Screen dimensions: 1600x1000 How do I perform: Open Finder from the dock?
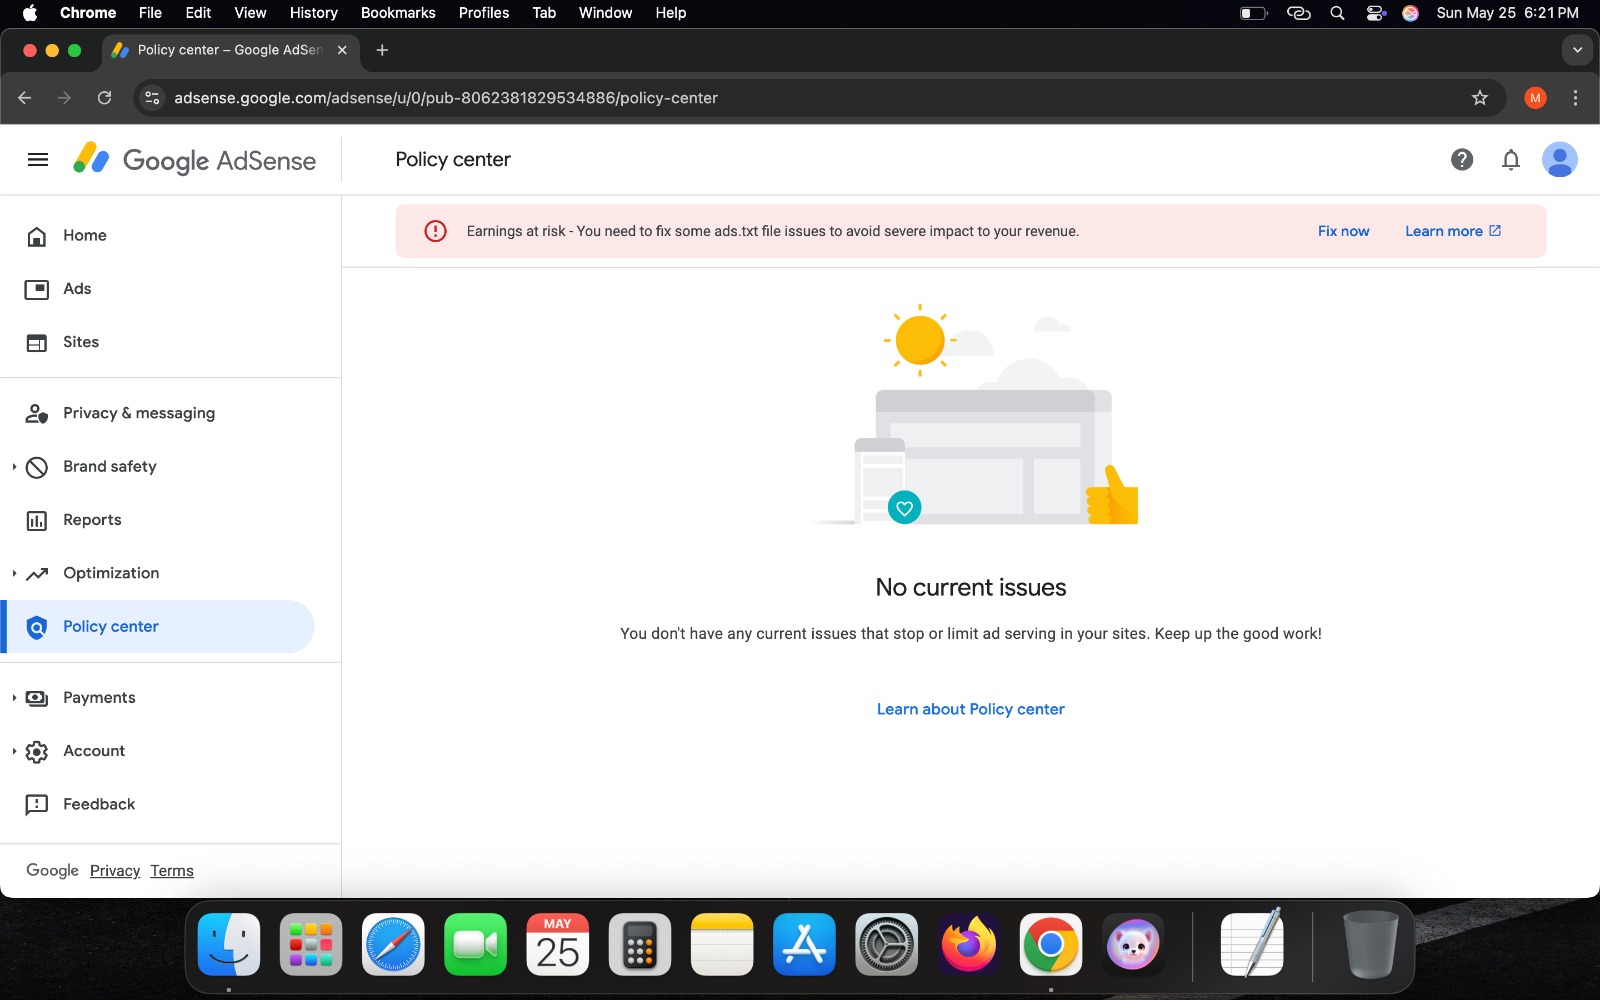click(229, 945)
